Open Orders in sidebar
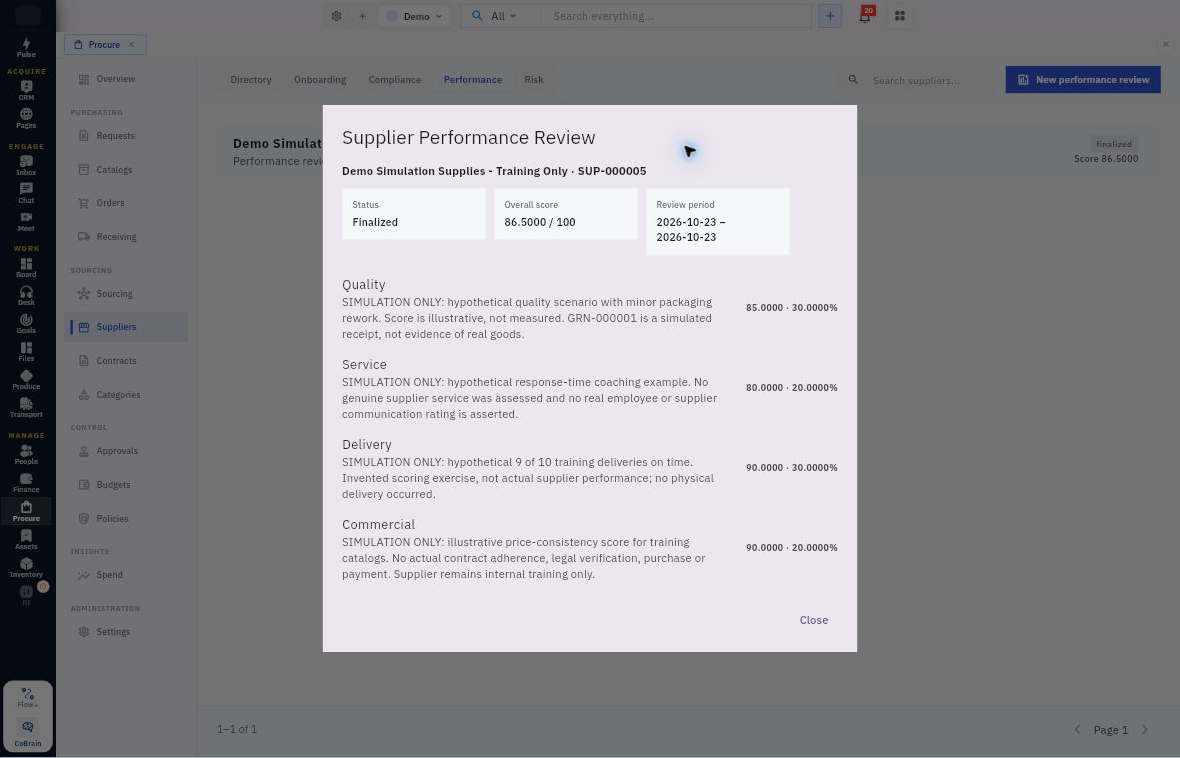 coord(126,203)
